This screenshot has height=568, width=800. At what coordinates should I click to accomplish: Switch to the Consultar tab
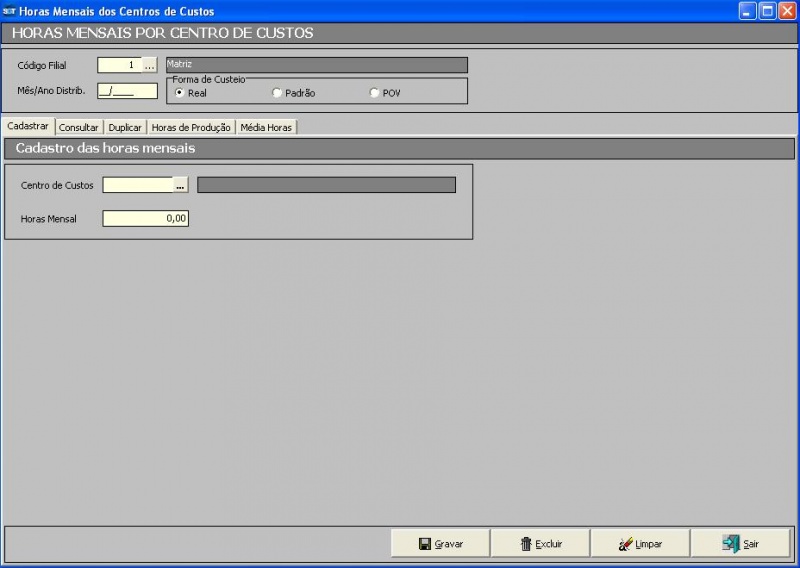79,127
